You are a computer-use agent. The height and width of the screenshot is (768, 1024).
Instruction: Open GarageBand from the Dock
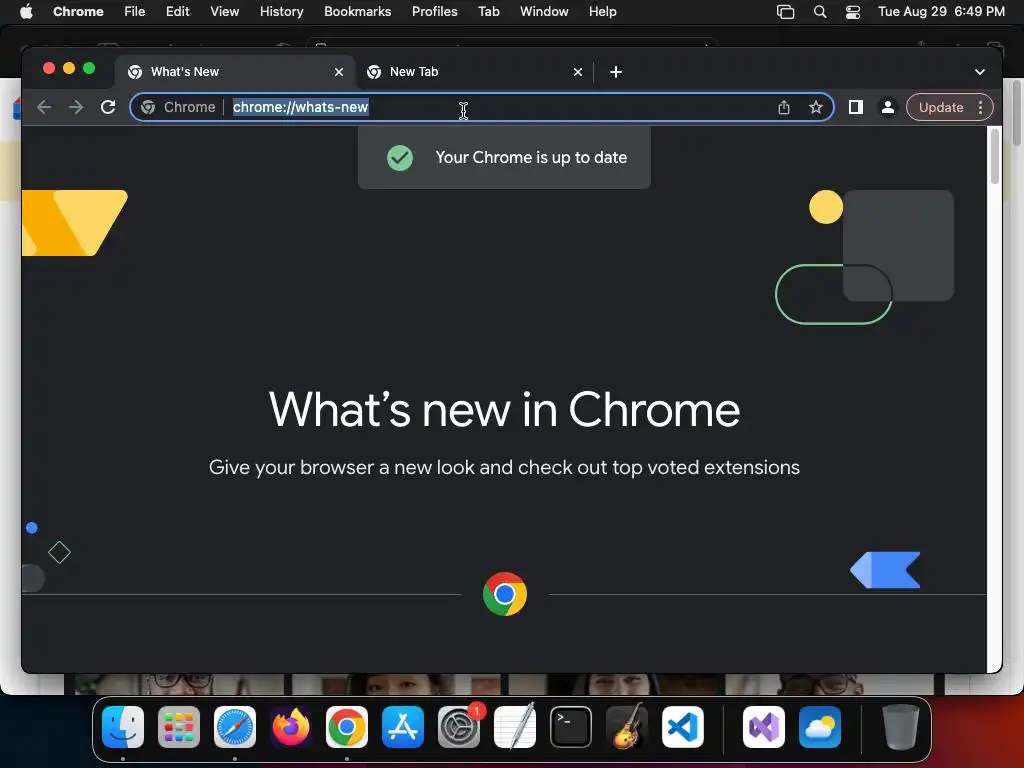[x=626, y=727]
